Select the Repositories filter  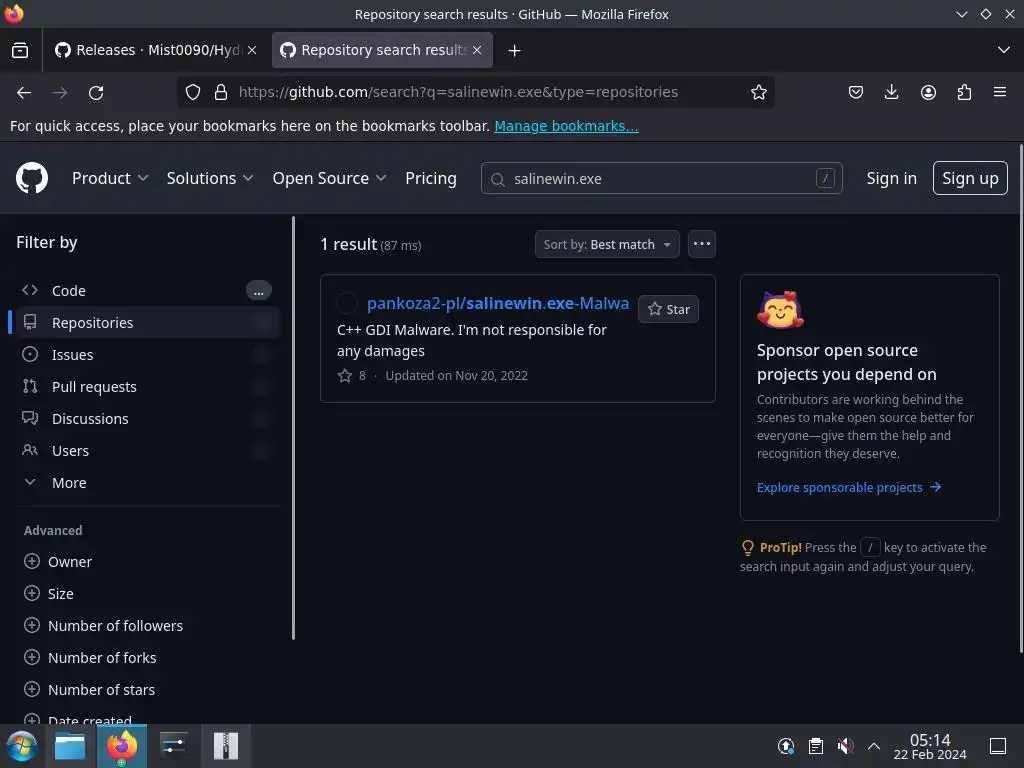(x=149, y=323)
